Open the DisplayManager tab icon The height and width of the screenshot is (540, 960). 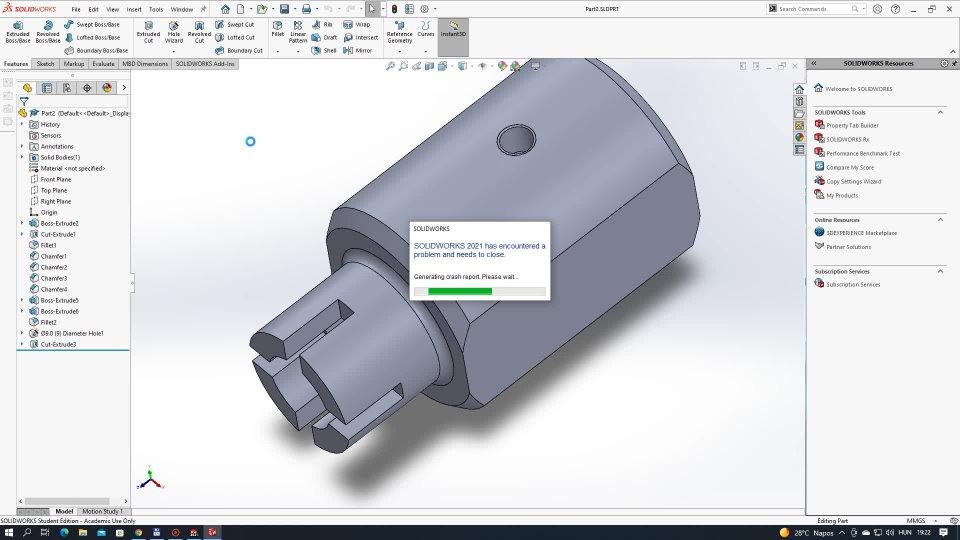click(x=107, y=88)
